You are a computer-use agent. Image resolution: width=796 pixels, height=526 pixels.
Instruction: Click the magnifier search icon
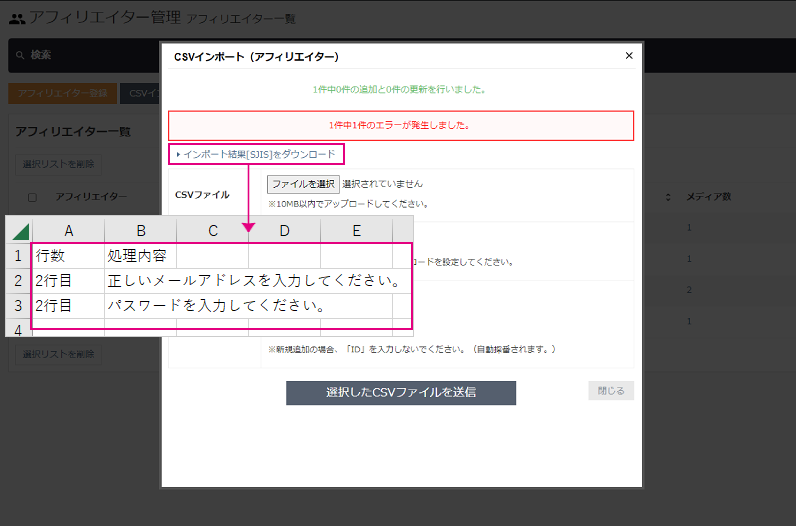click(x=20, y=55)
